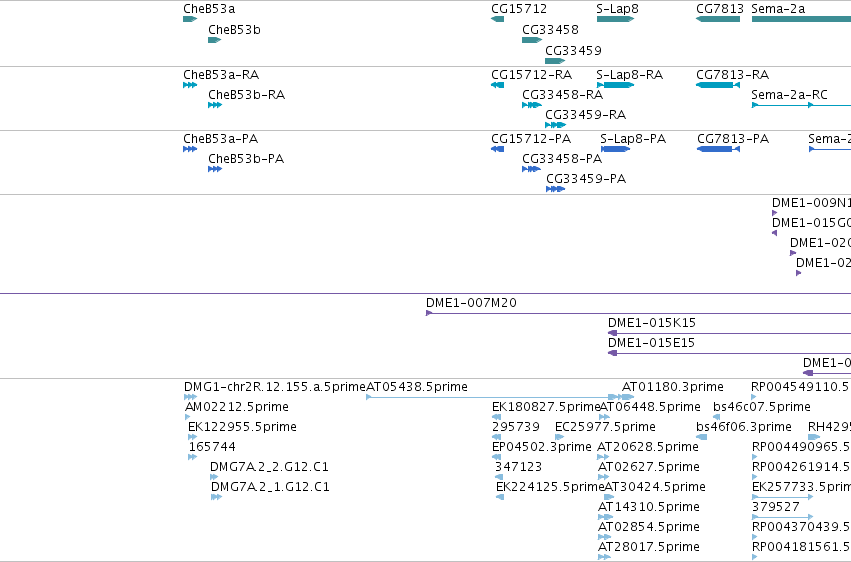This screenshot has height=562, width=851.
Task: Pick the CG33459-RA transcript label
Action: tap(585, 114)
